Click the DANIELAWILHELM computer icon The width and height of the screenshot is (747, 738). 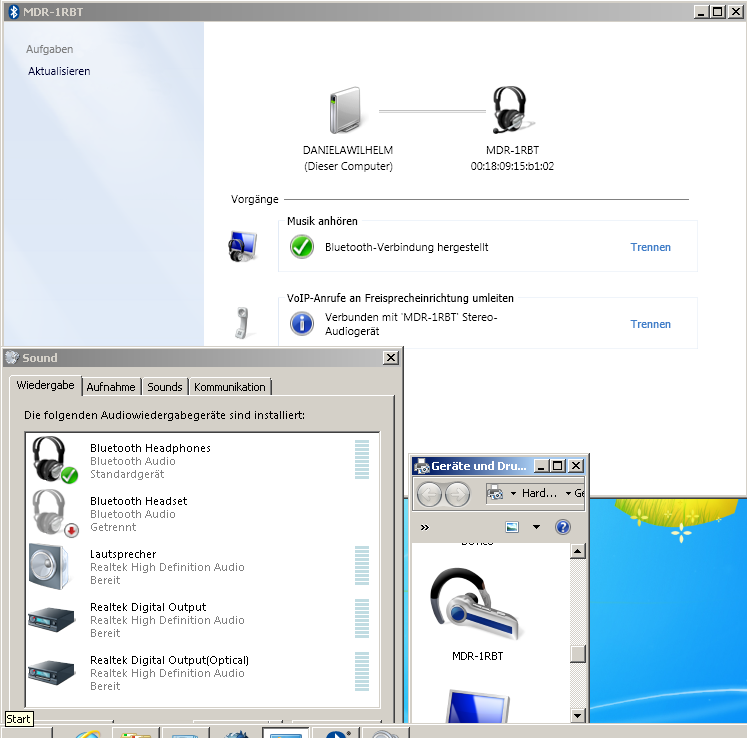click(346, 110)
